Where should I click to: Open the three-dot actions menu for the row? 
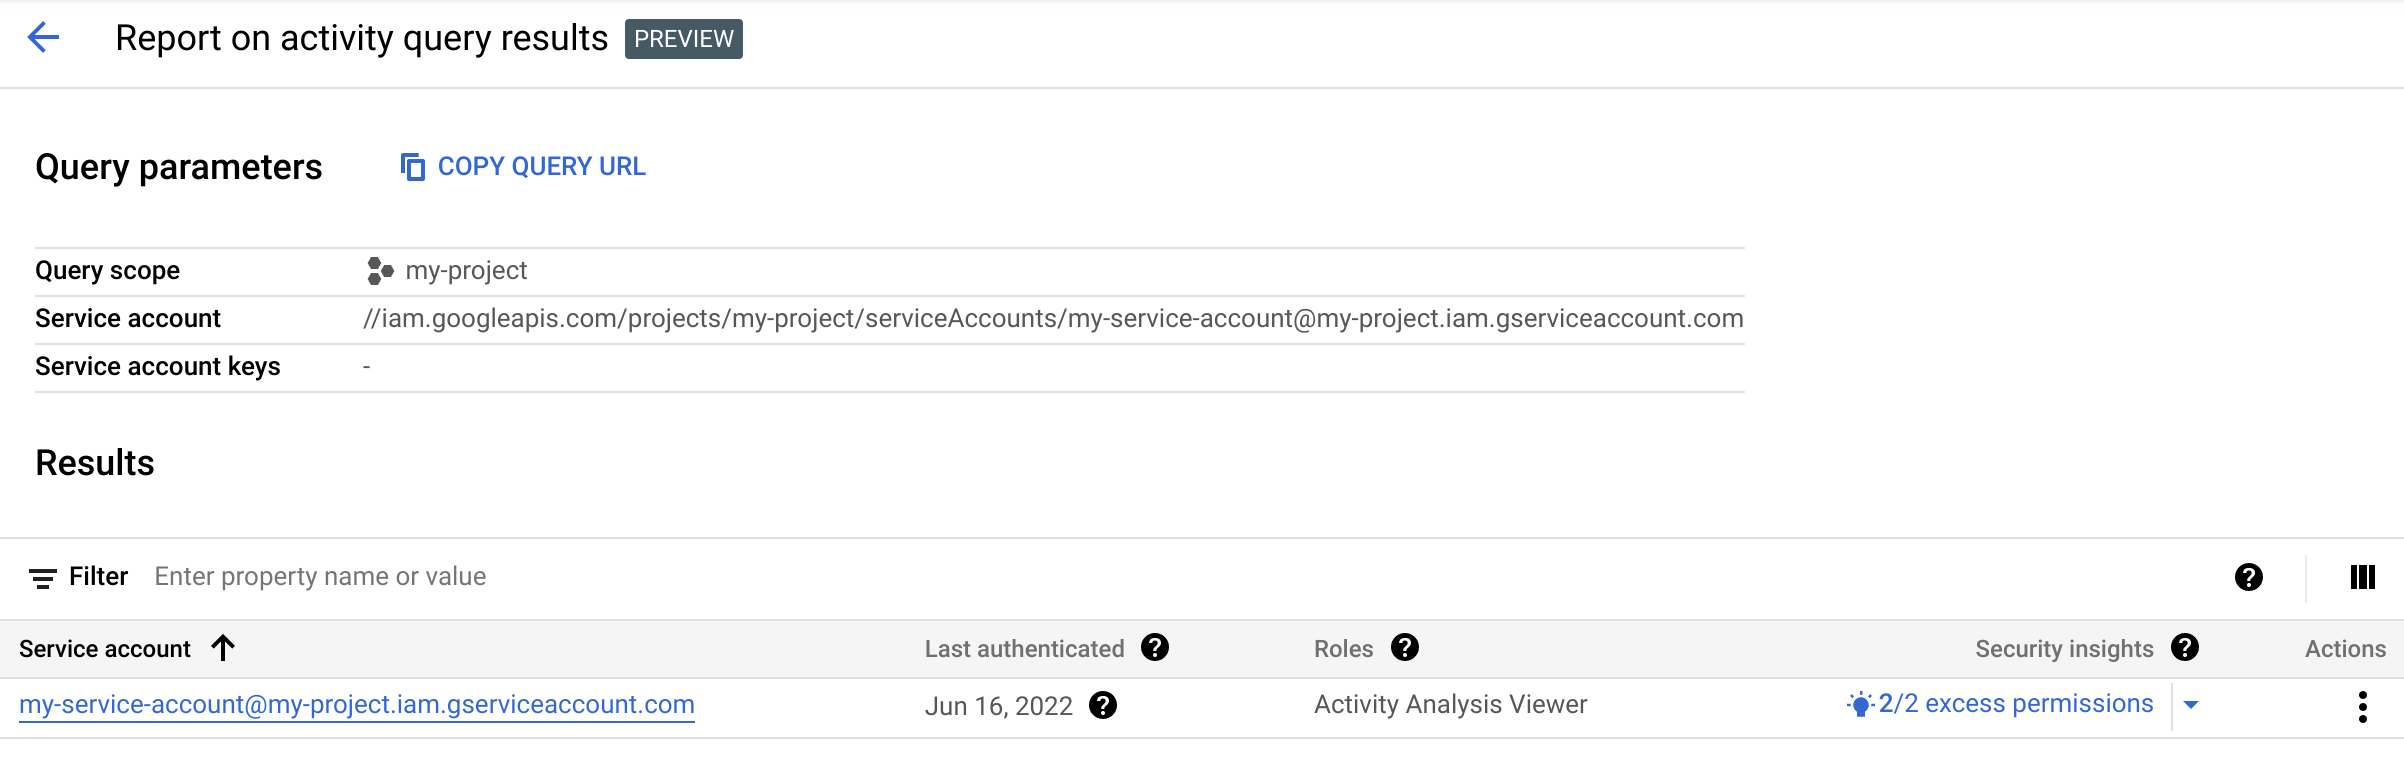2362,706
